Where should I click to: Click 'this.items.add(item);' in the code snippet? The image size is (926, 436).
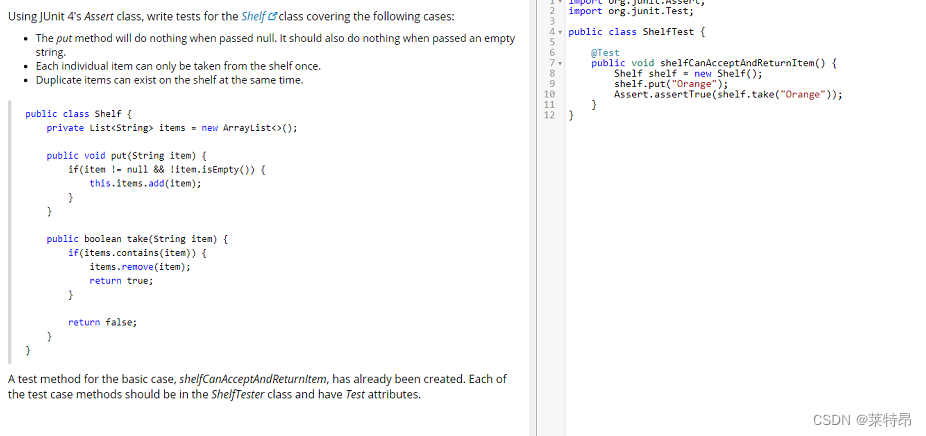145,183
